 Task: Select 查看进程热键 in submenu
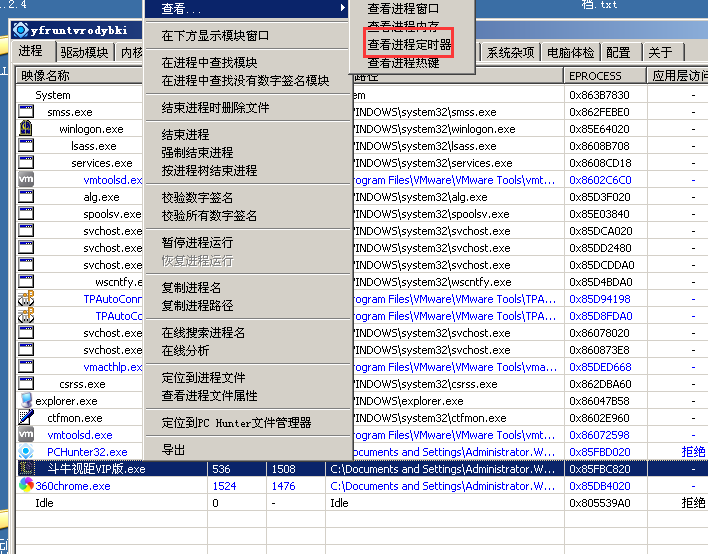[403, 63]
